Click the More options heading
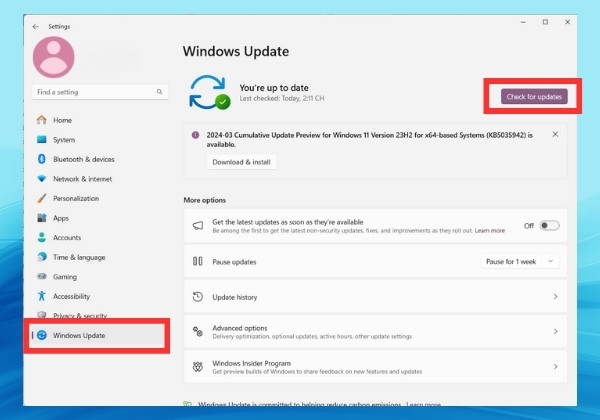600x420 pixels. [205, 200]
